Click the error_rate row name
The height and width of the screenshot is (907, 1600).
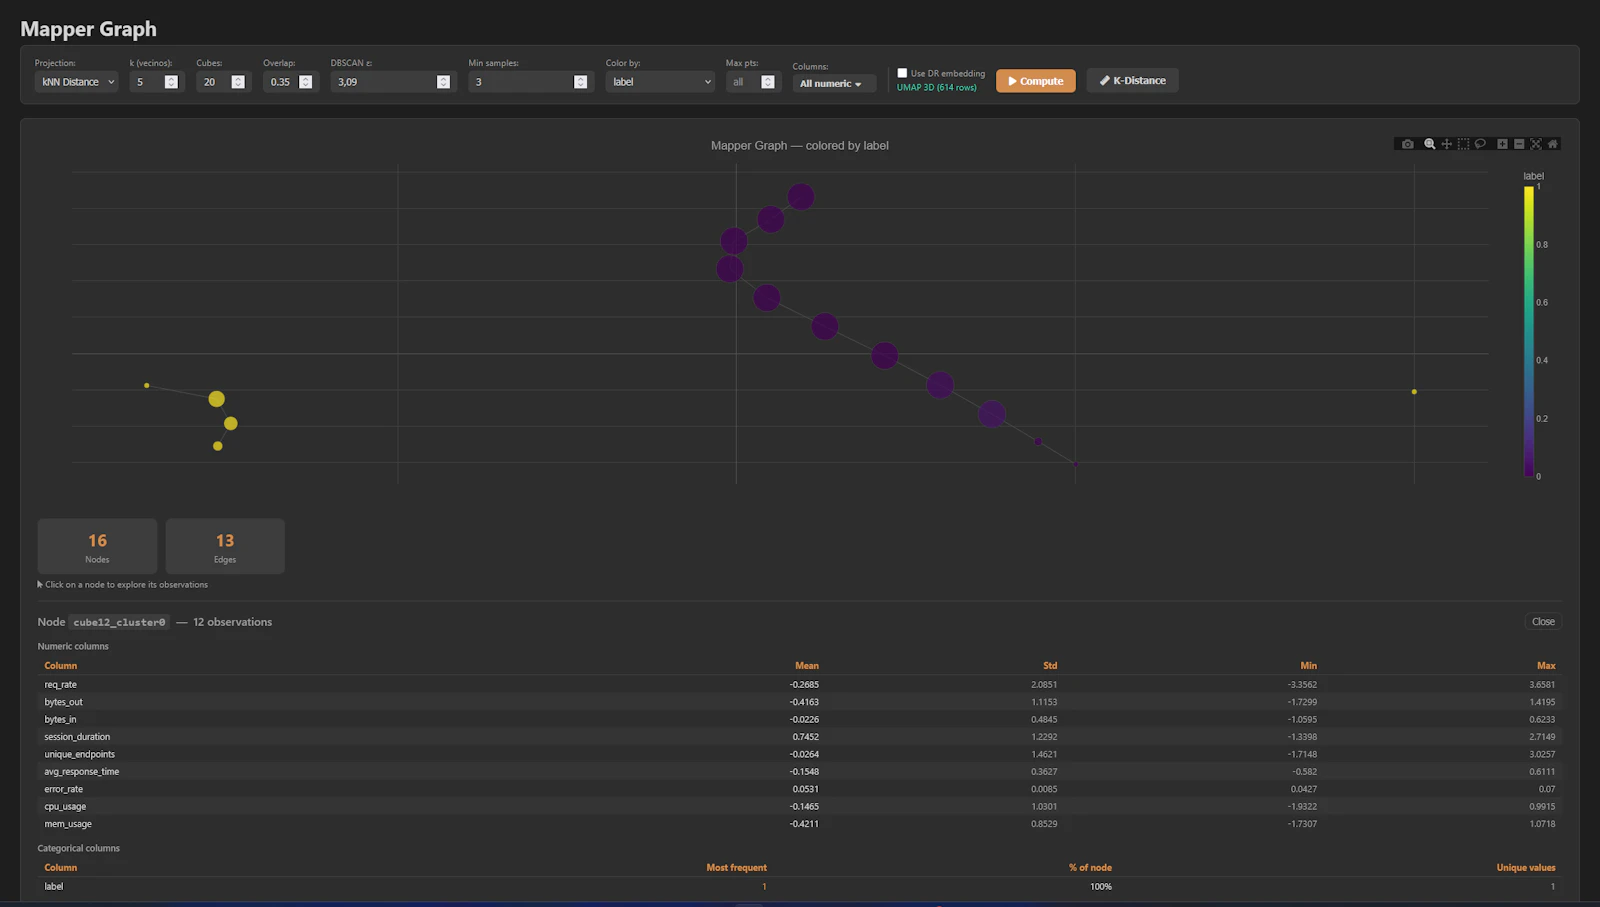63,790
